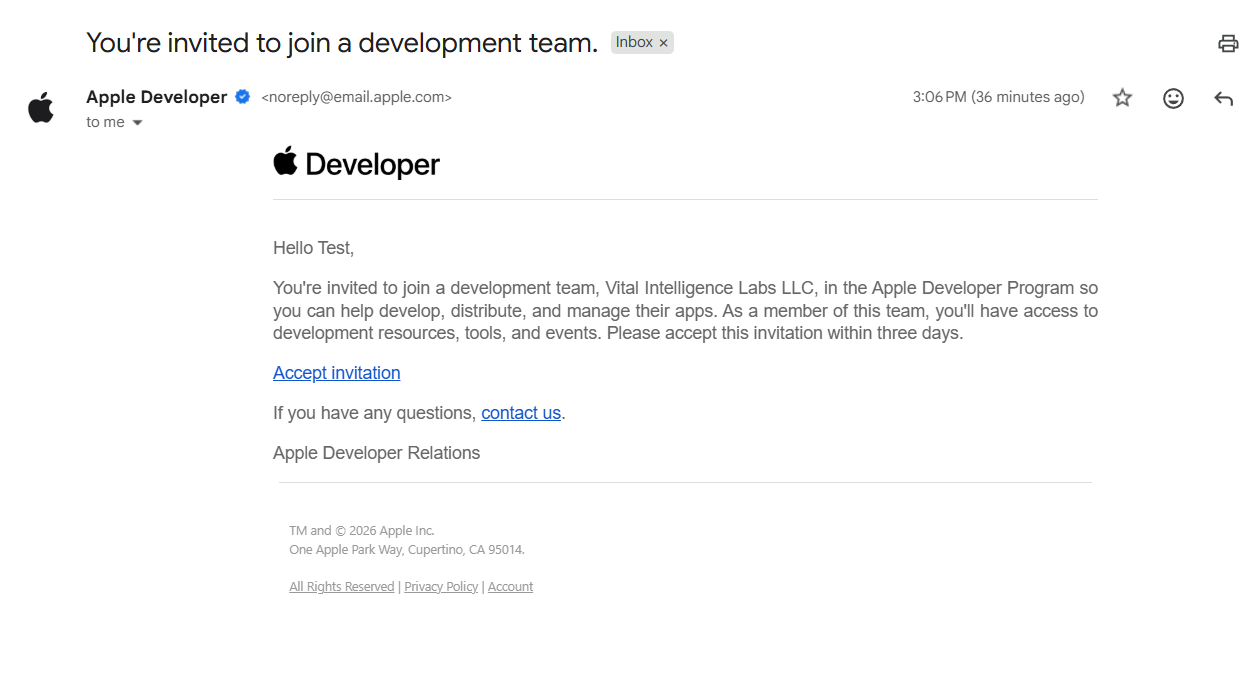
Task: Open the Accept invitation link
Action: tap(336, 373)
